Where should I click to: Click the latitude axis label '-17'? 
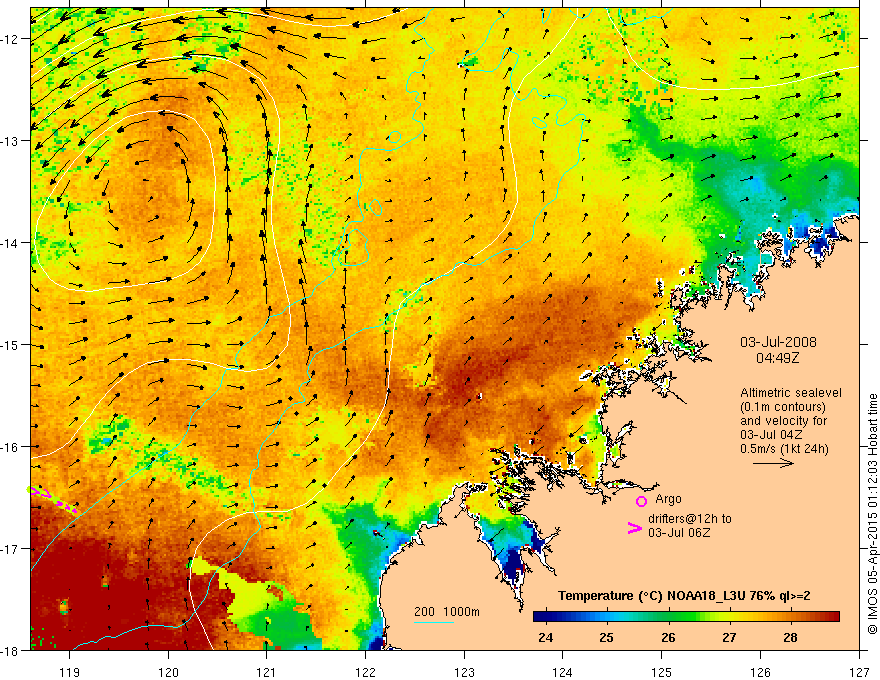tap(10, 549)
